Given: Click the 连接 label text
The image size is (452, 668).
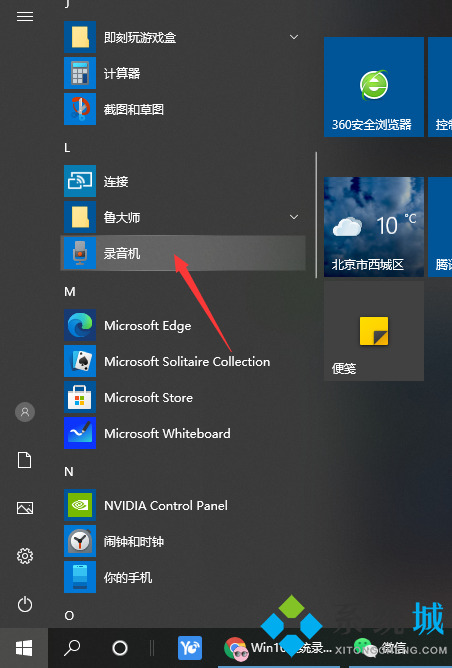Looking at the screenshot, I should 116,181.
